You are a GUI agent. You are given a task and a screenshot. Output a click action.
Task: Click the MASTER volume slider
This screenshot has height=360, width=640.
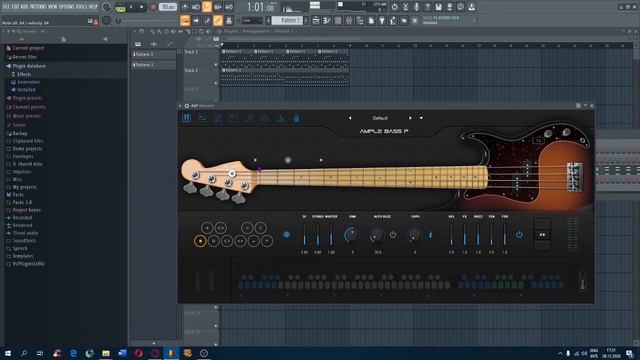point(331,235)
